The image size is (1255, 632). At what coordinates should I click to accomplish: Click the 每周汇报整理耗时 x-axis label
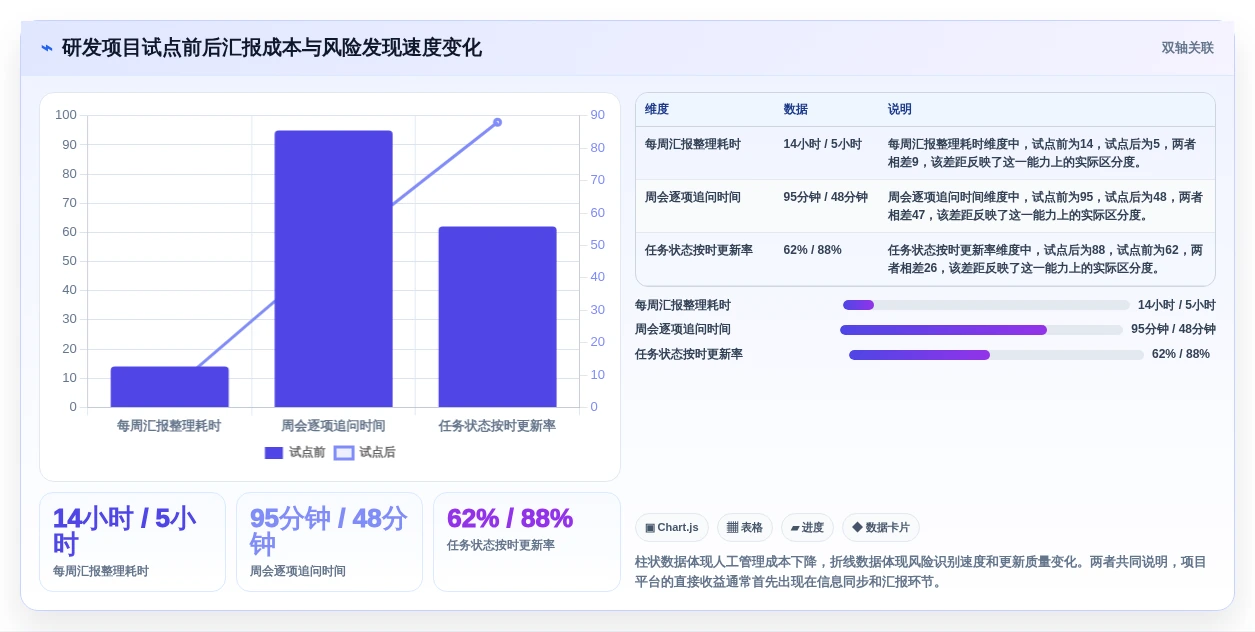click(169, 426)
